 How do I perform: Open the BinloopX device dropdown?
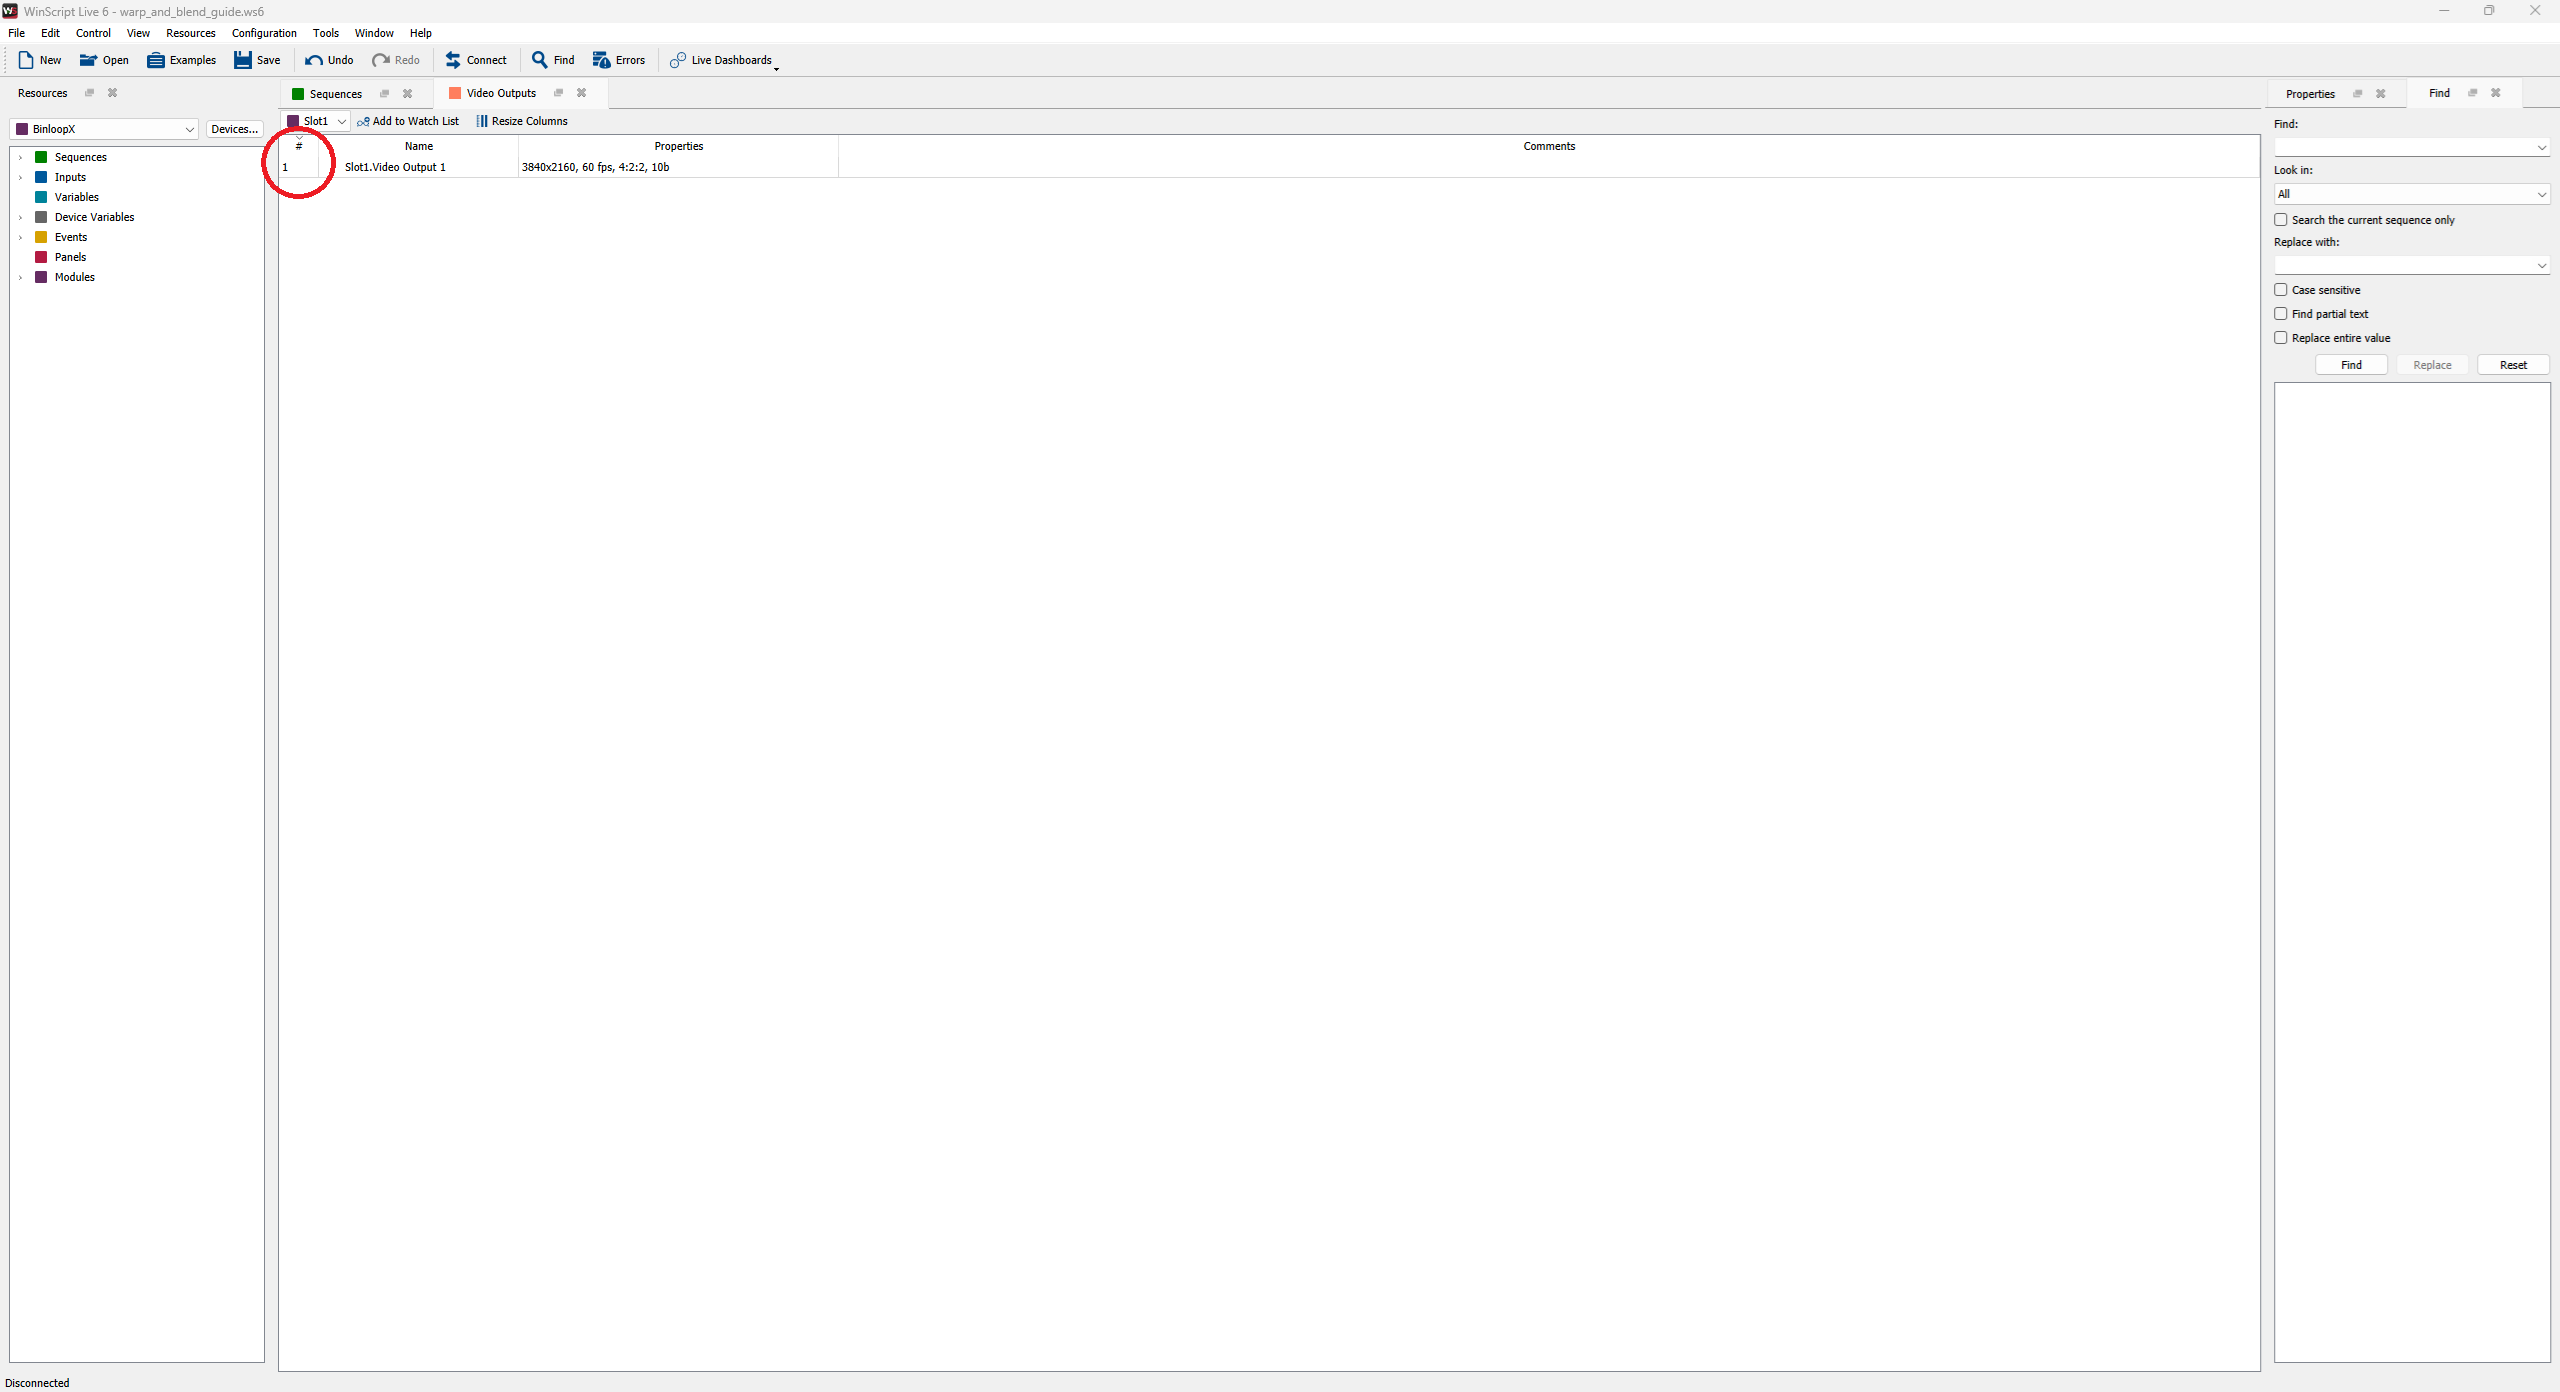pyautogui.click(x=105, y=129)
